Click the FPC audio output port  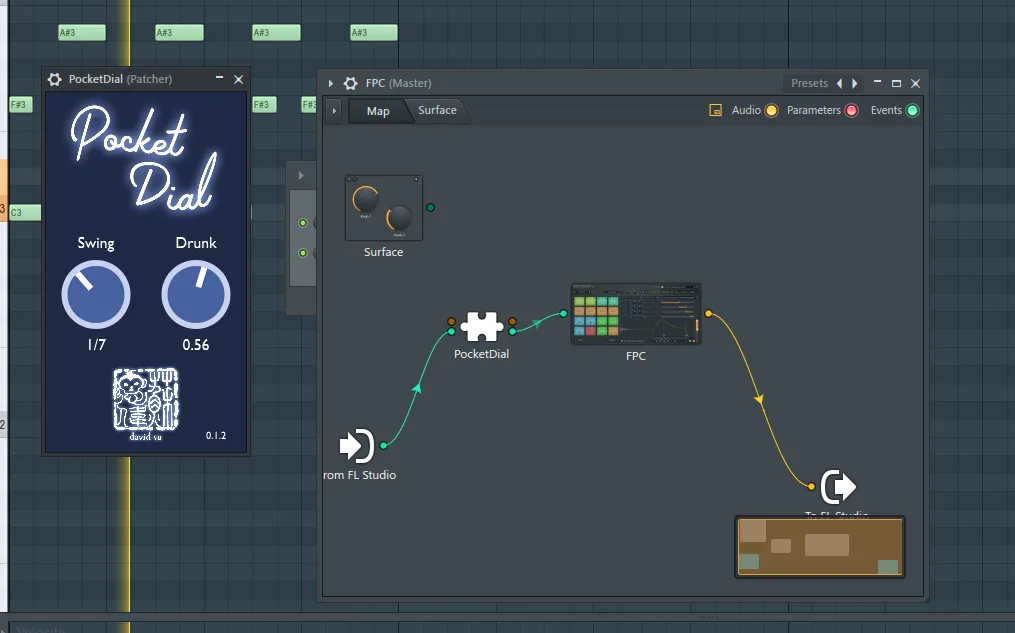coord(708,314)
